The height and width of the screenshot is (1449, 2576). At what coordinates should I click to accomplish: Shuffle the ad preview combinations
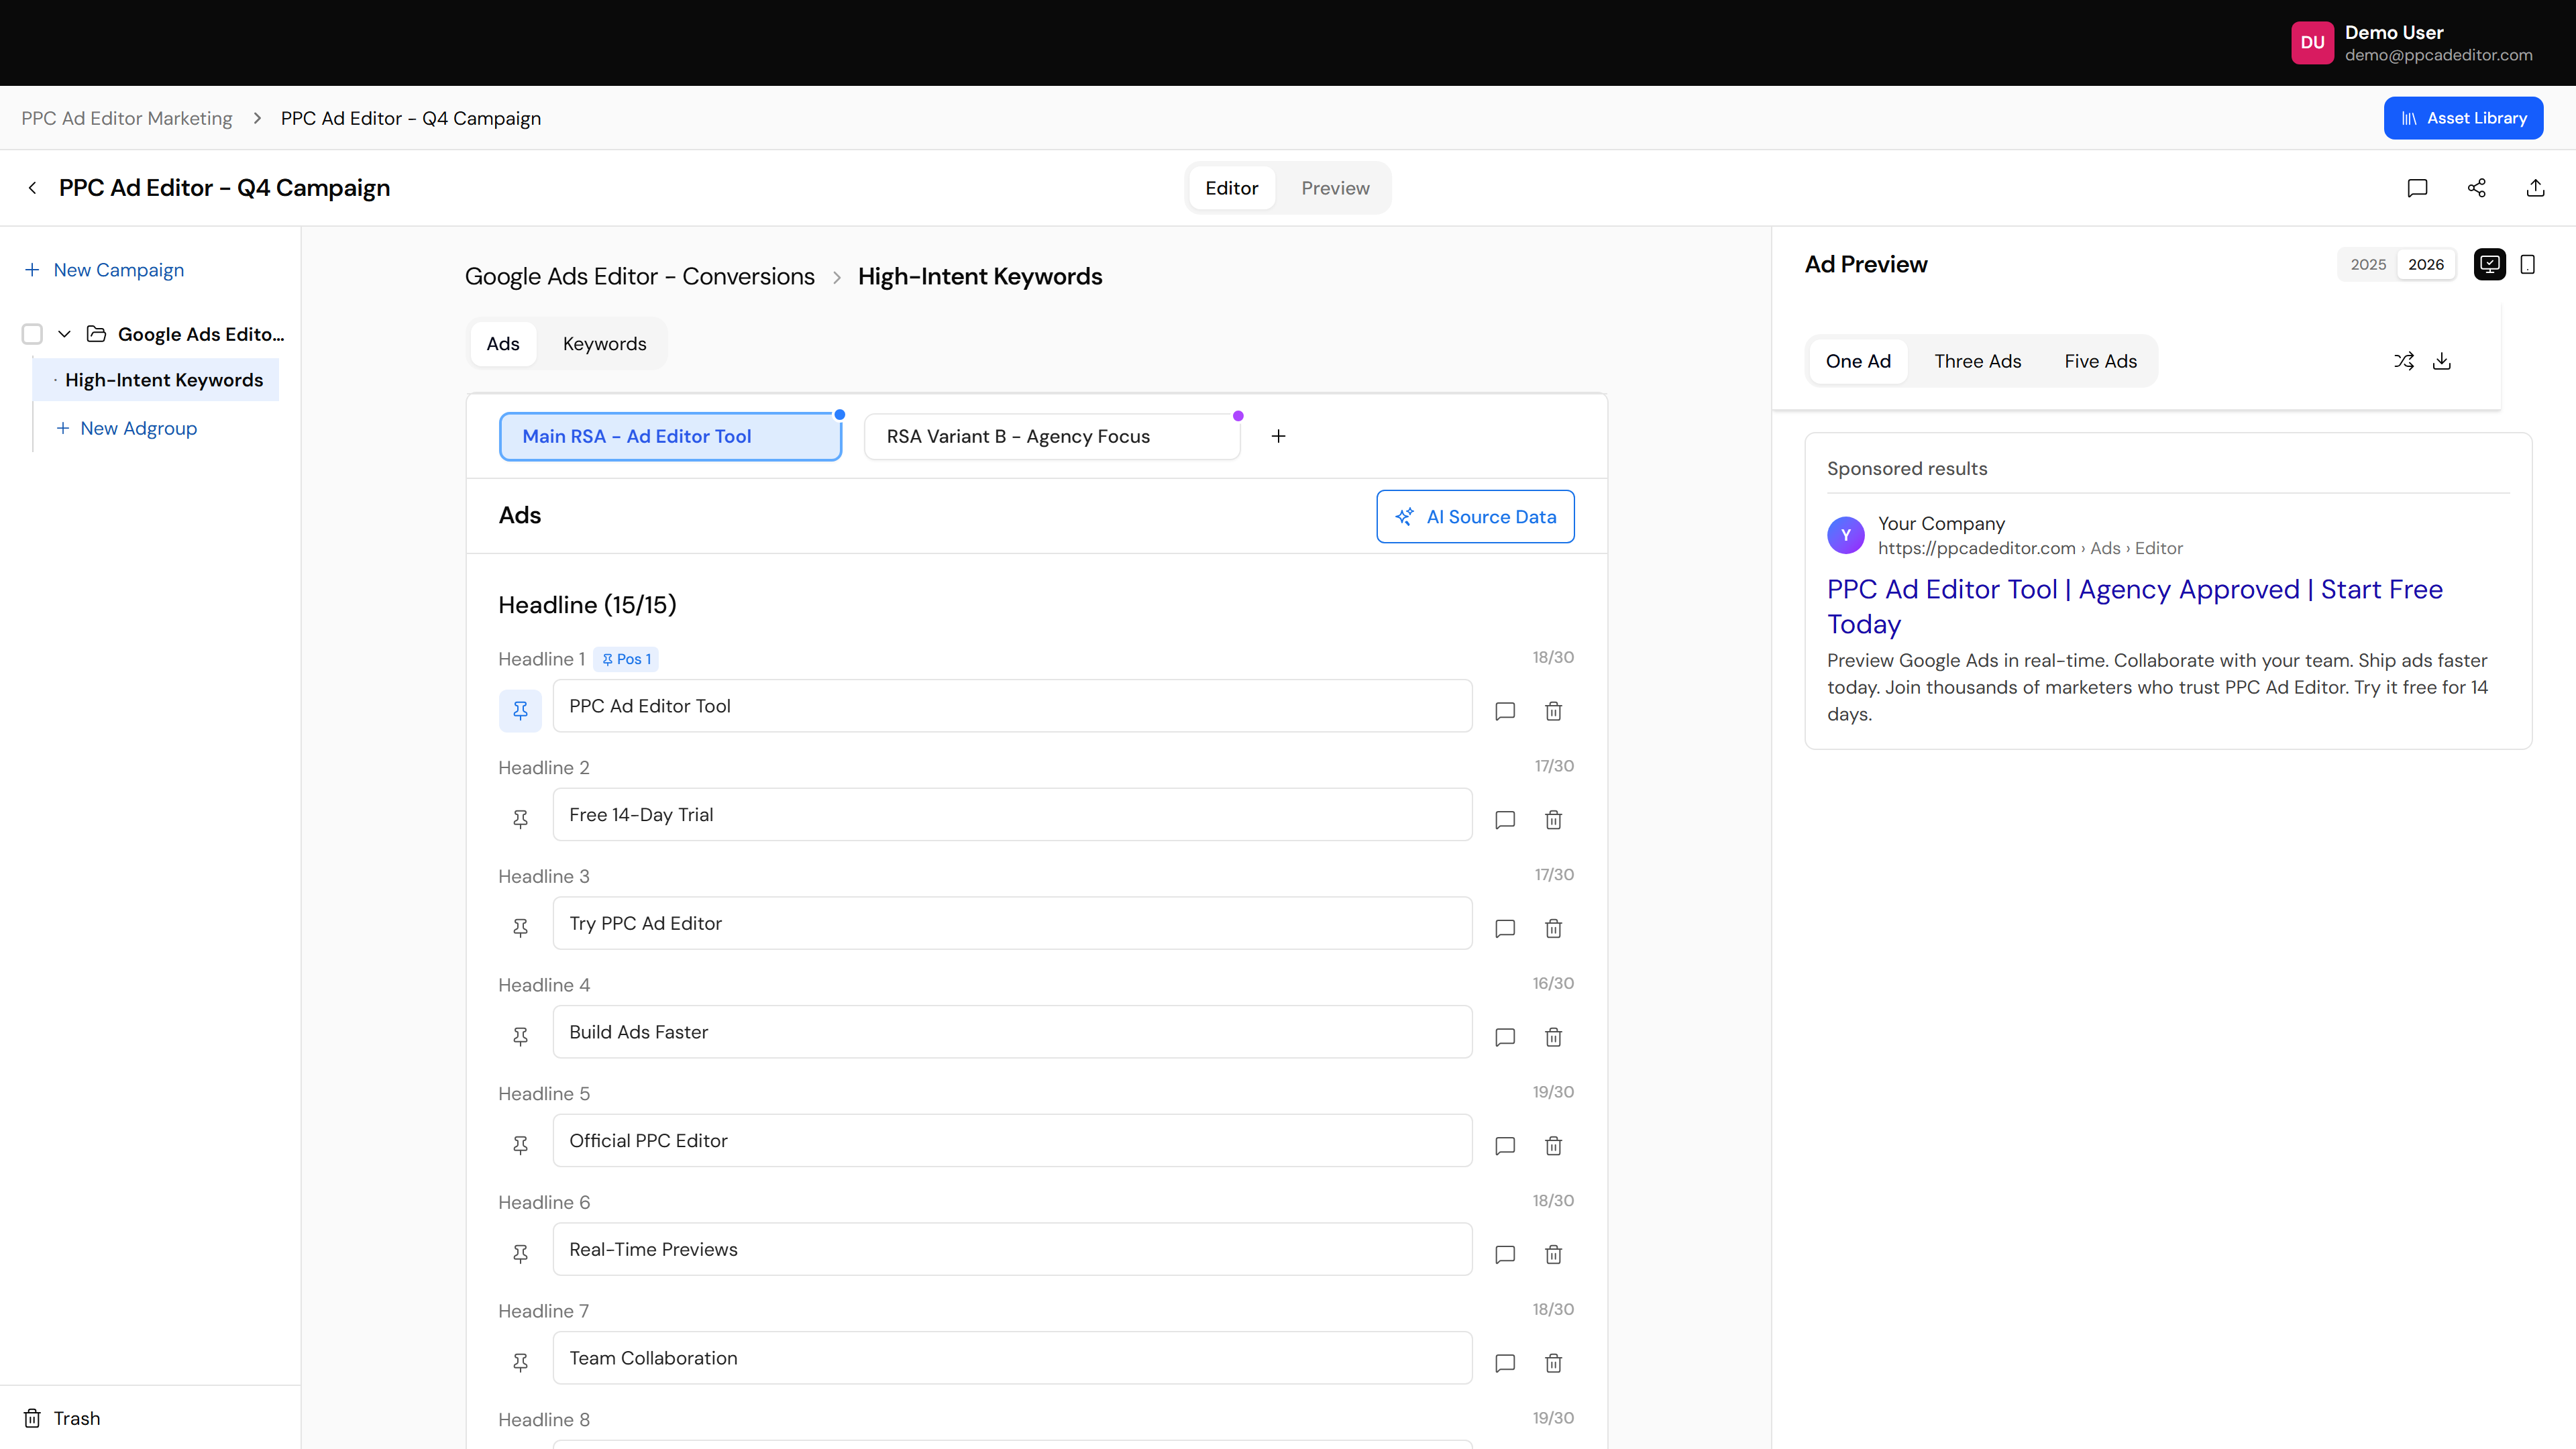[2404, 361]
